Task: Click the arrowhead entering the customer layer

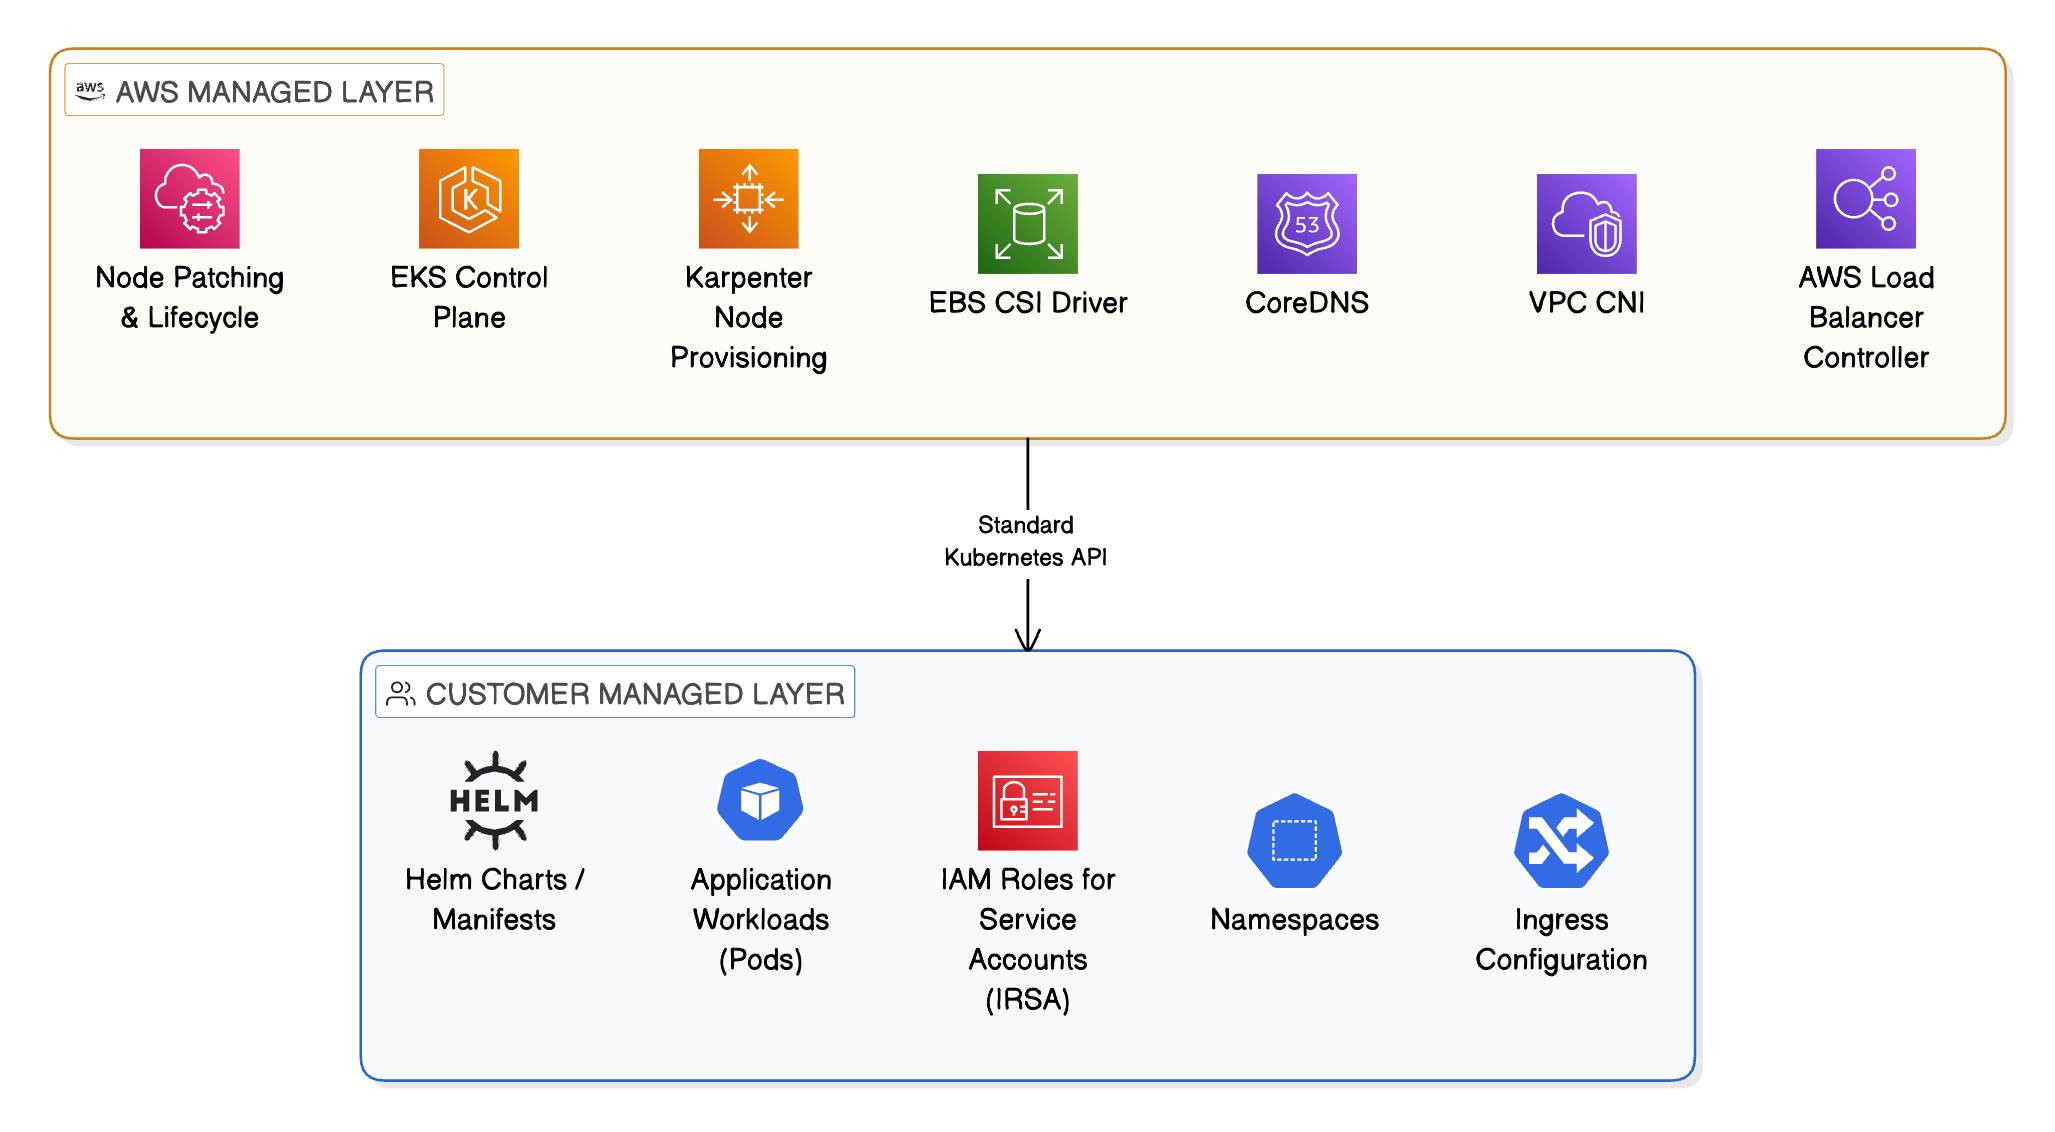Action: tap(1027, 640)
